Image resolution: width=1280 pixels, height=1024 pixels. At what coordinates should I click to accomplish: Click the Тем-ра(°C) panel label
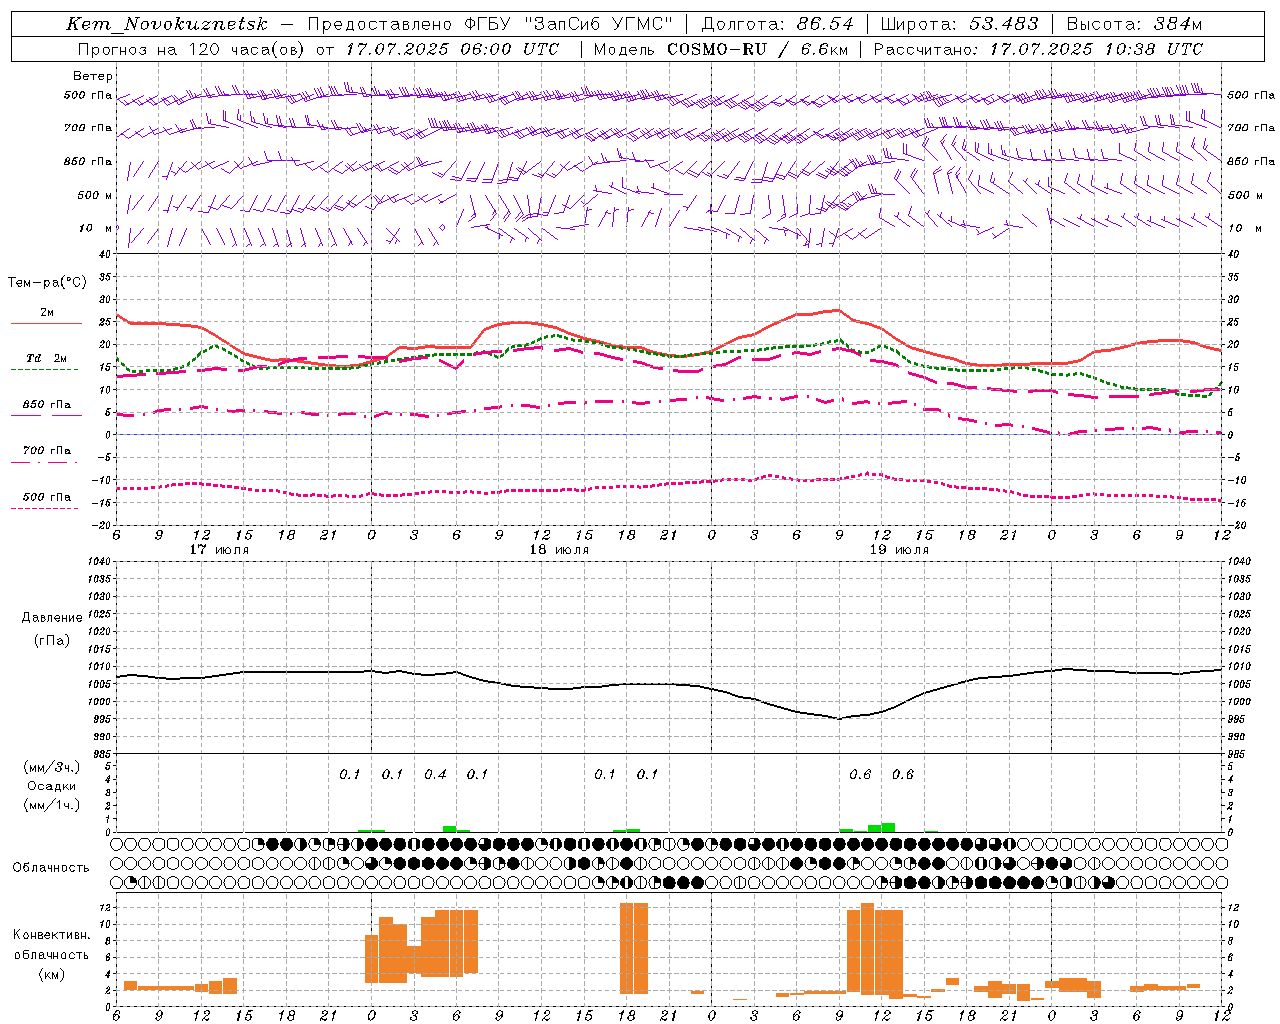46,283
